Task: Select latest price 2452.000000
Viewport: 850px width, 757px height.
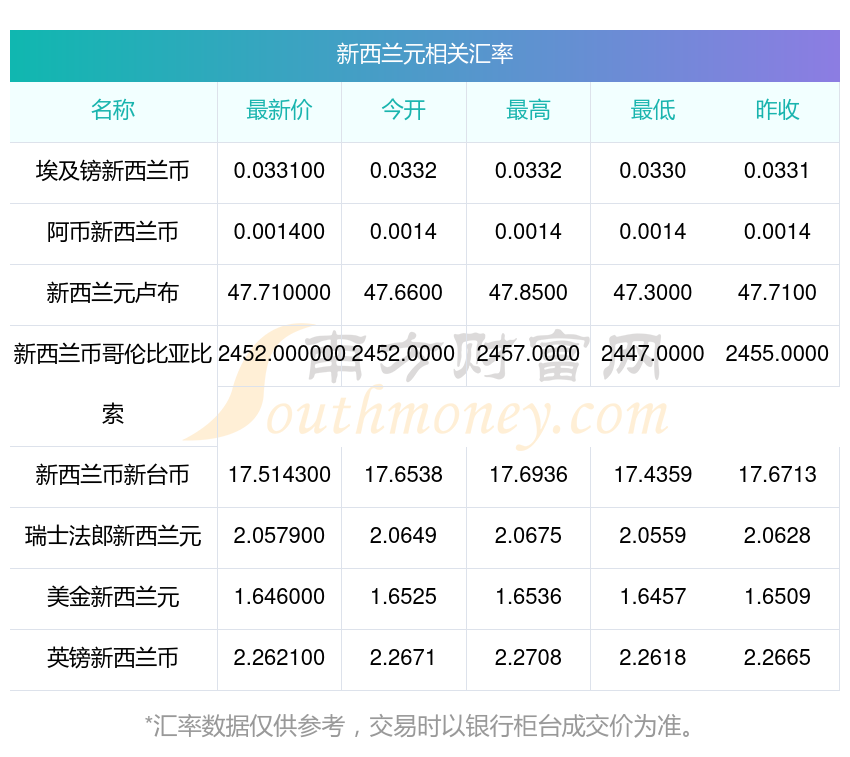Action: point(281,354)
